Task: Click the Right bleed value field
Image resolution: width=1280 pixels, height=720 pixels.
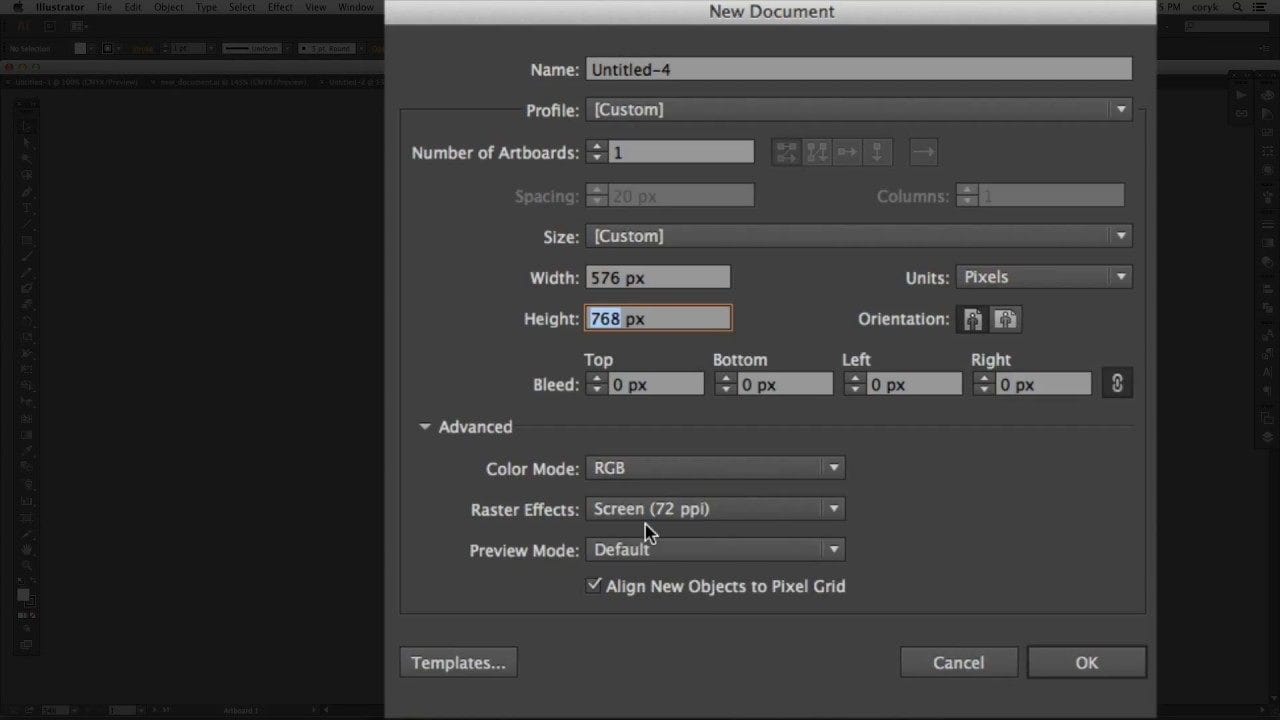Action: point(1043,384)
